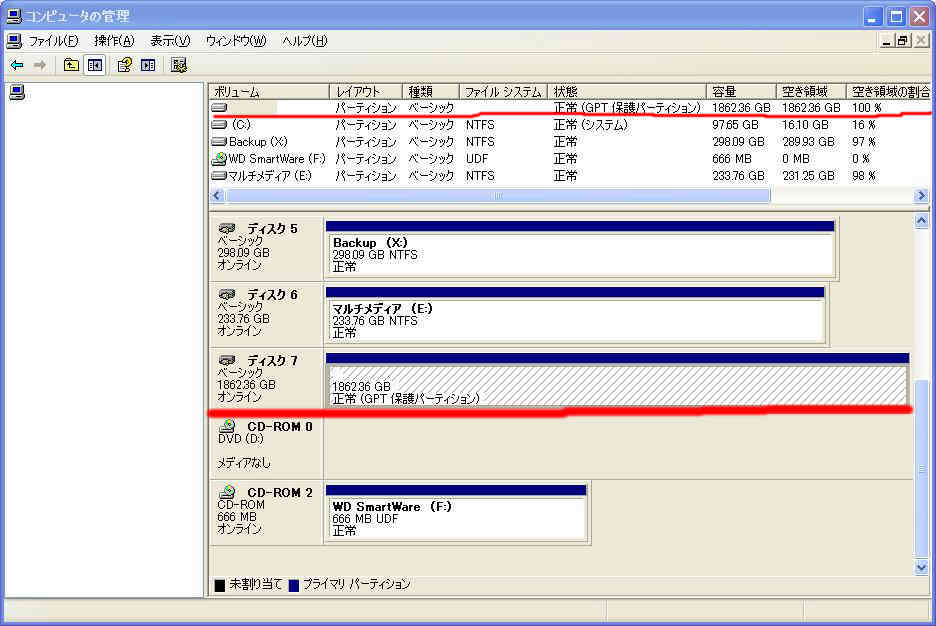The image size is (936, 626).
Task: Click the ディスク 7 disk icon
Action: click(227, 360)
